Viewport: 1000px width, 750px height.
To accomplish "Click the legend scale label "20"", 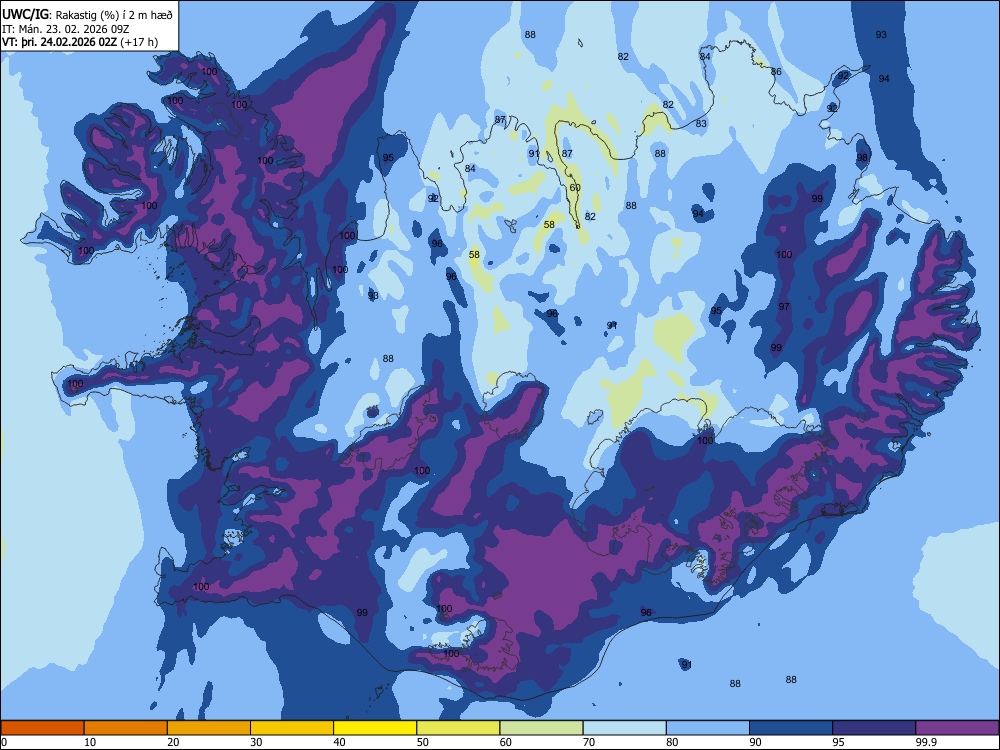I will coord(173,742).
